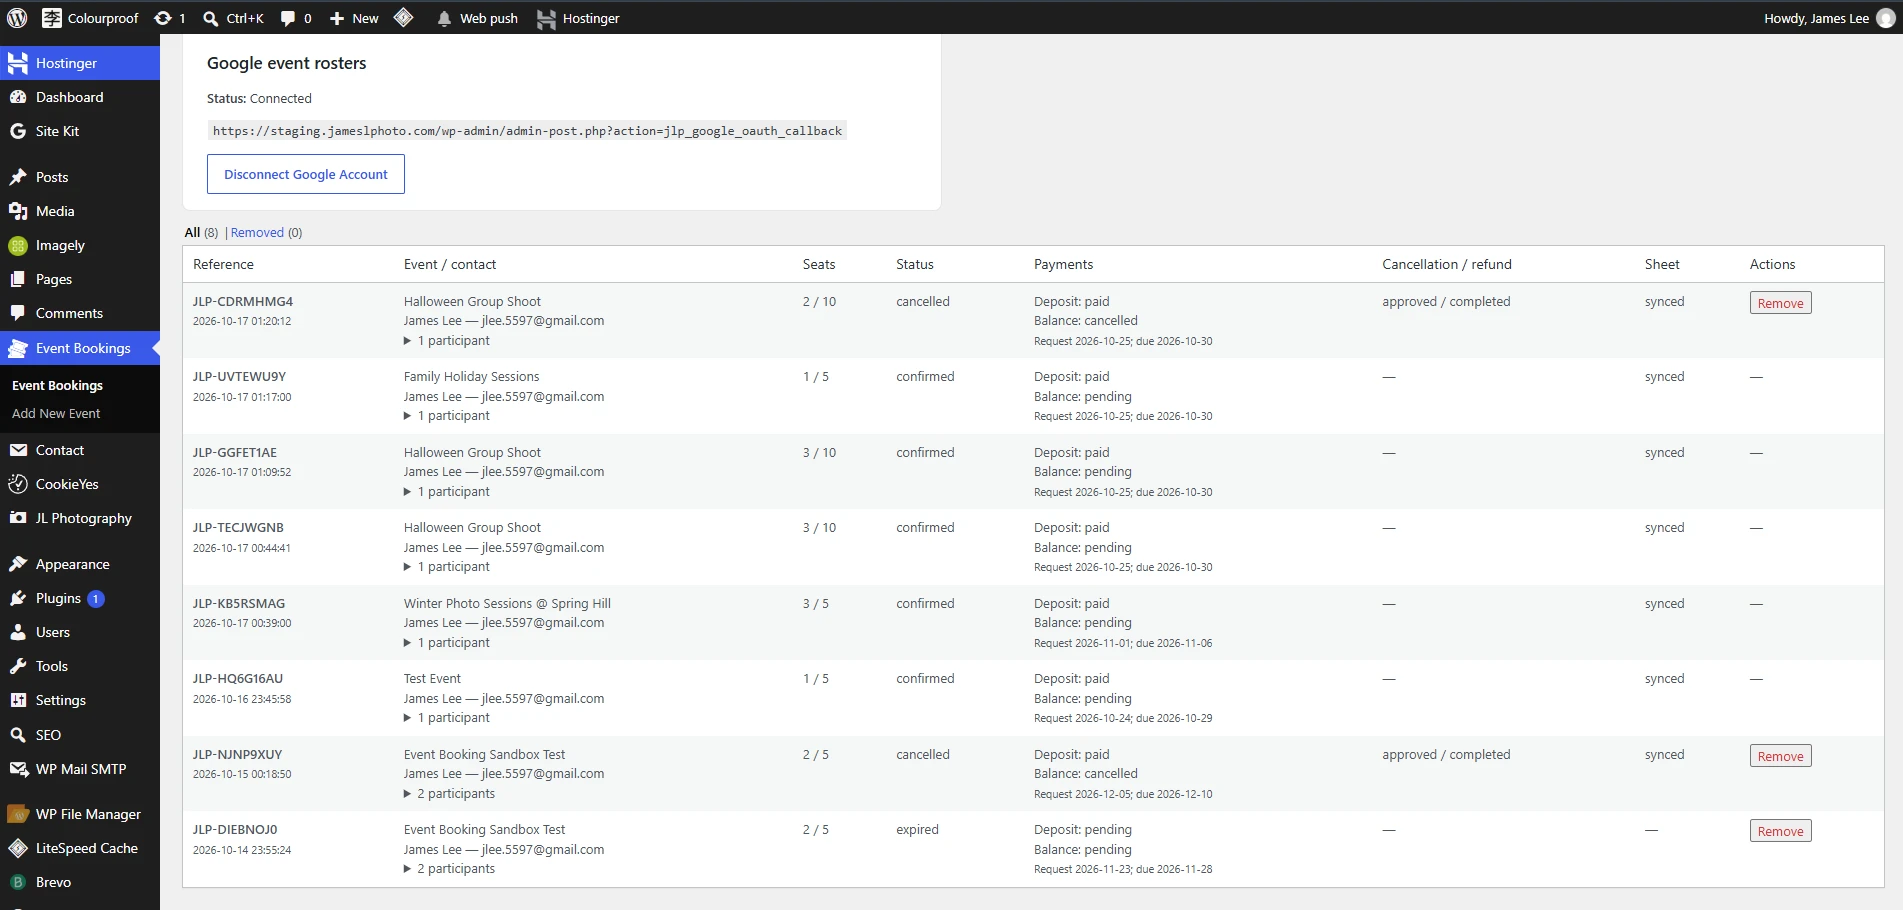Show the Removed bookings filter
The width and height of the screenshot is (1903, 910).
tap(257, 232)
